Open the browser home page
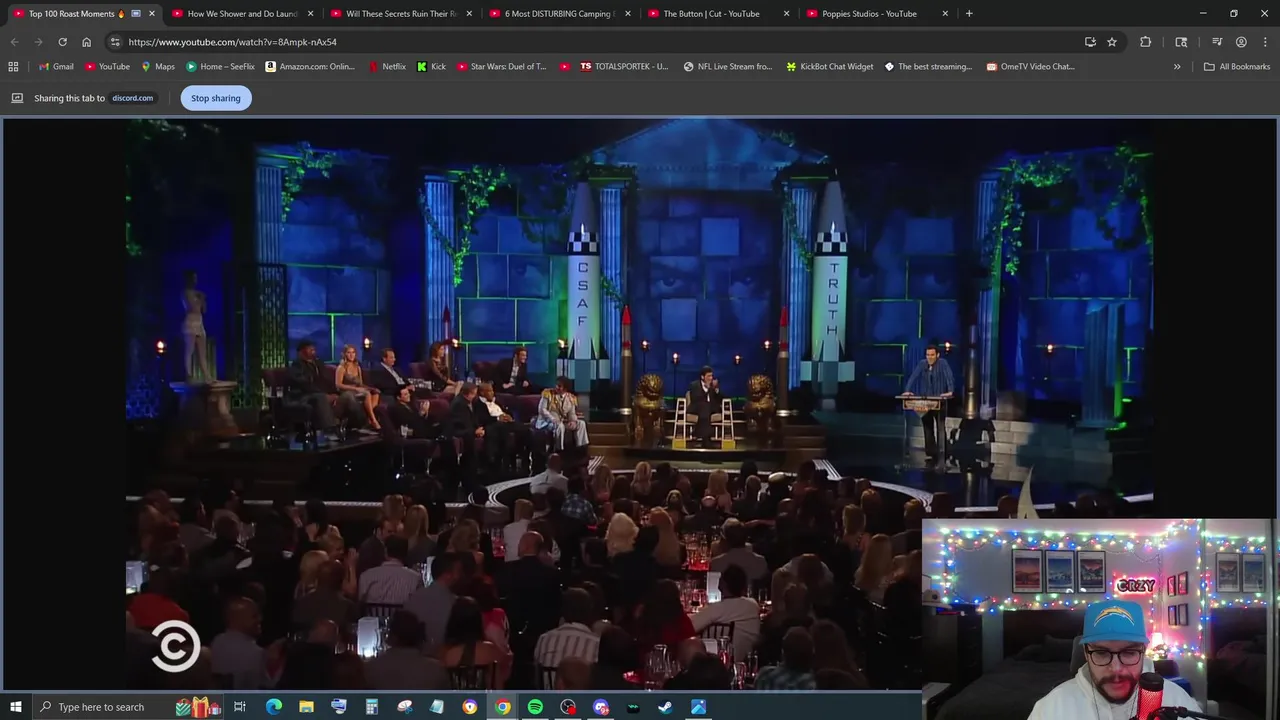 tap(86, 42)
